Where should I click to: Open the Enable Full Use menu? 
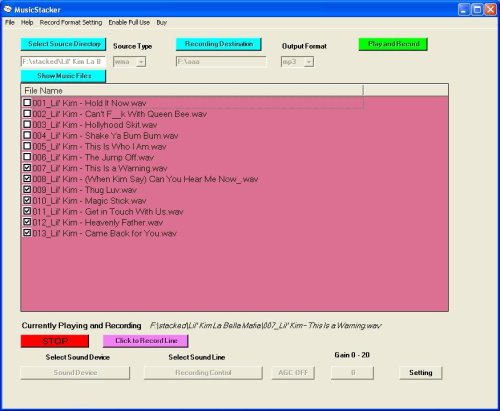pyautogui.click(x=129, y=22)
